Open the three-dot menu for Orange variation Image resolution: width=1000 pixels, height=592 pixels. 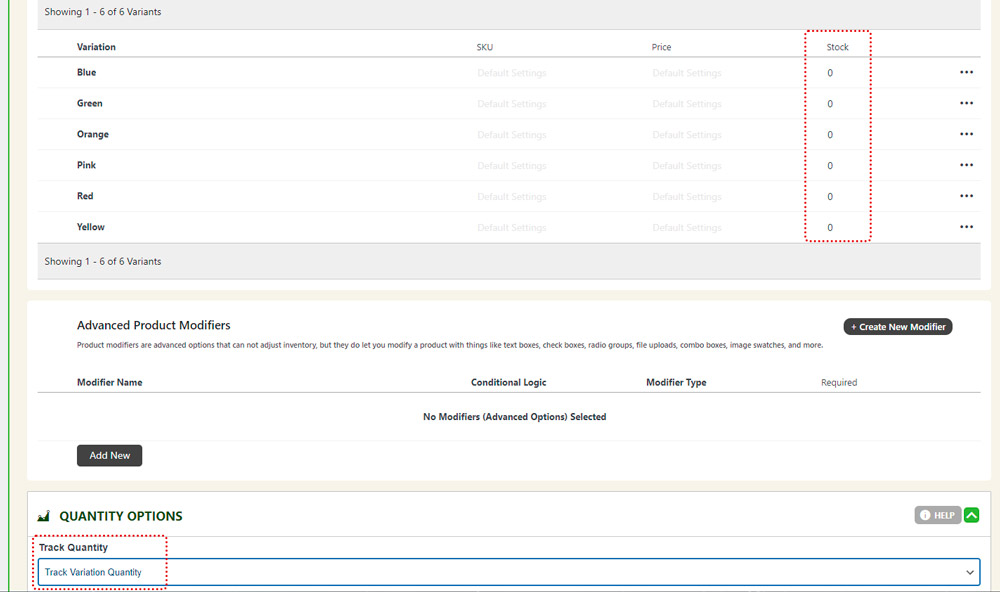(966, 135)
